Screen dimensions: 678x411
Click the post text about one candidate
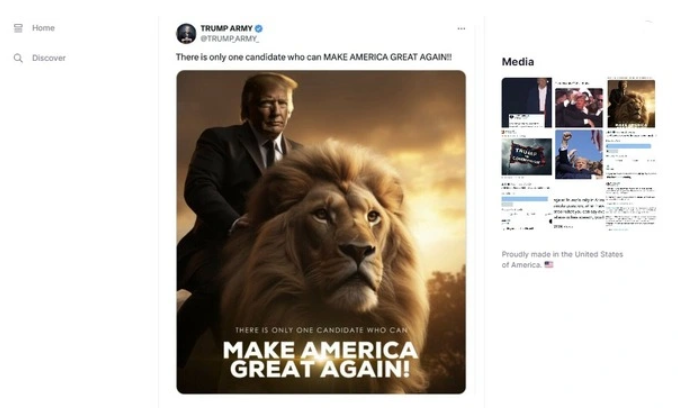(x=313, y=58)
